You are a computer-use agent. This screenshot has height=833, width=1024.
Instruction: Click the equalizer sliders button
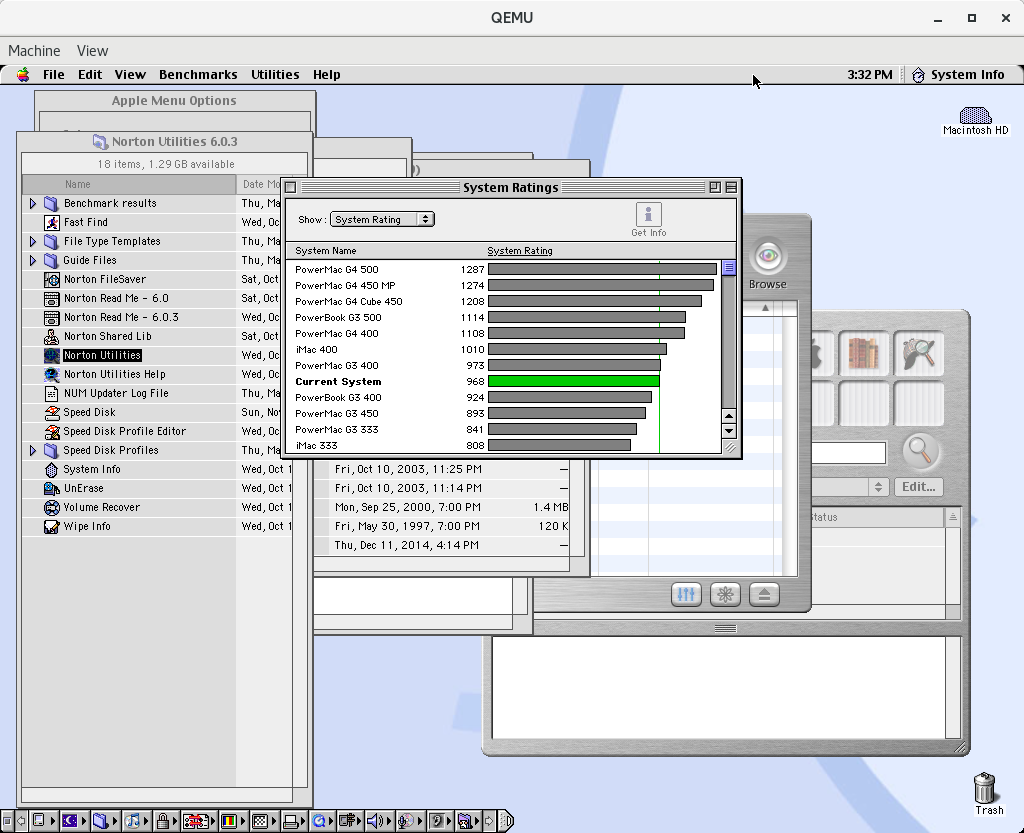(x=686, y=595)
